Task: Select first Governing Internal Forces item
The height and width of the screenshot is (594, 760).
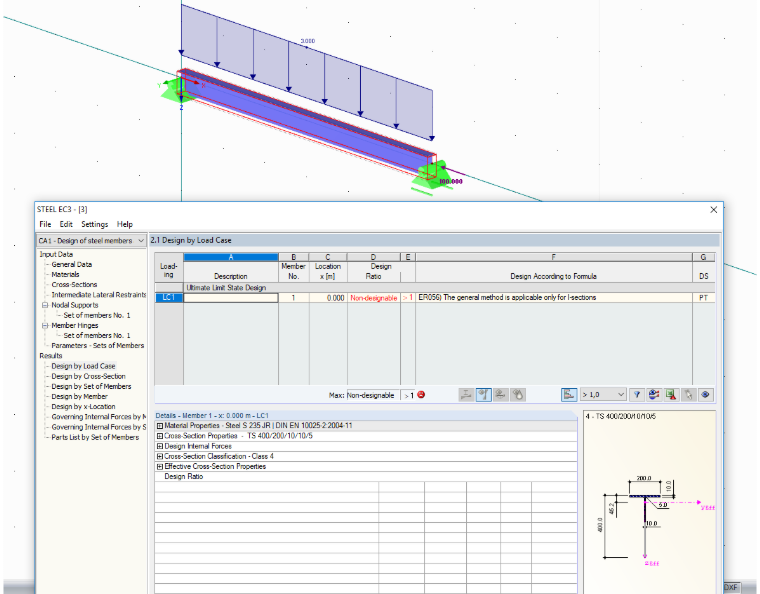Action: pos(98,417)
